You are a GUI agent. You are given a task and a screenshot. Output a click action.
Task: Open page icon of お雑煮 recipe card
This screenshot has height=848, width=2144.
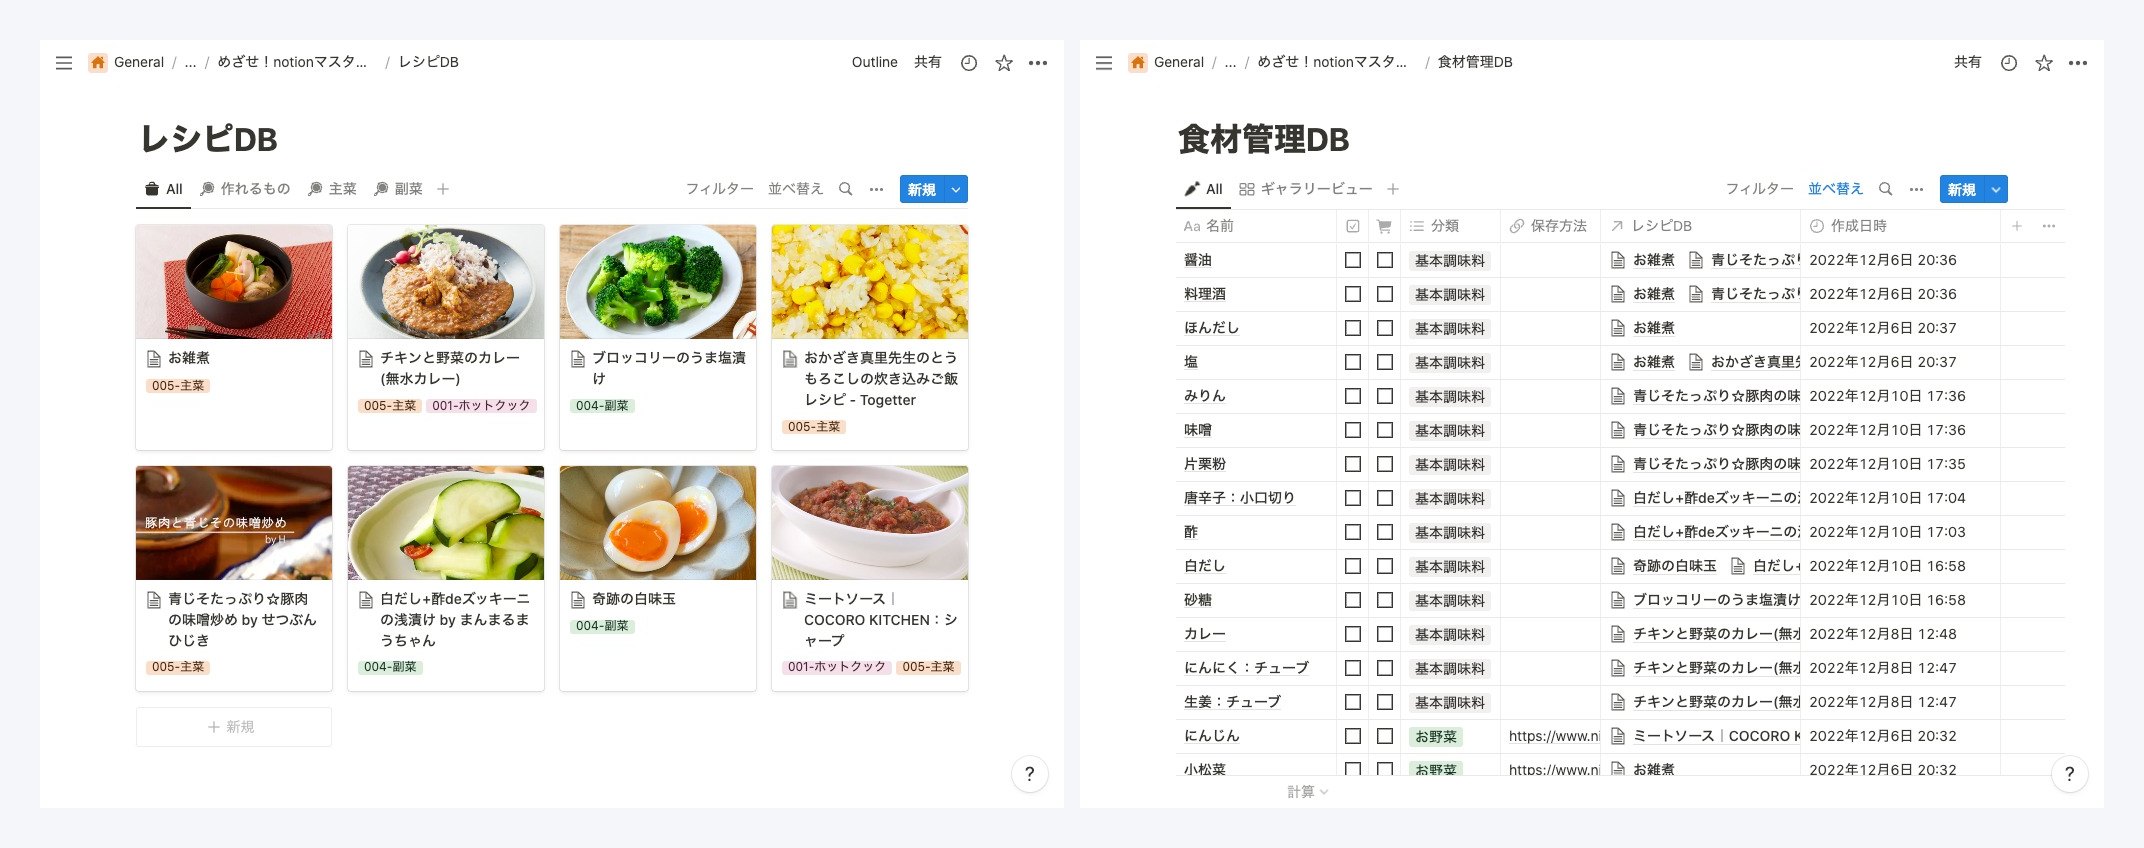[154, 358]
